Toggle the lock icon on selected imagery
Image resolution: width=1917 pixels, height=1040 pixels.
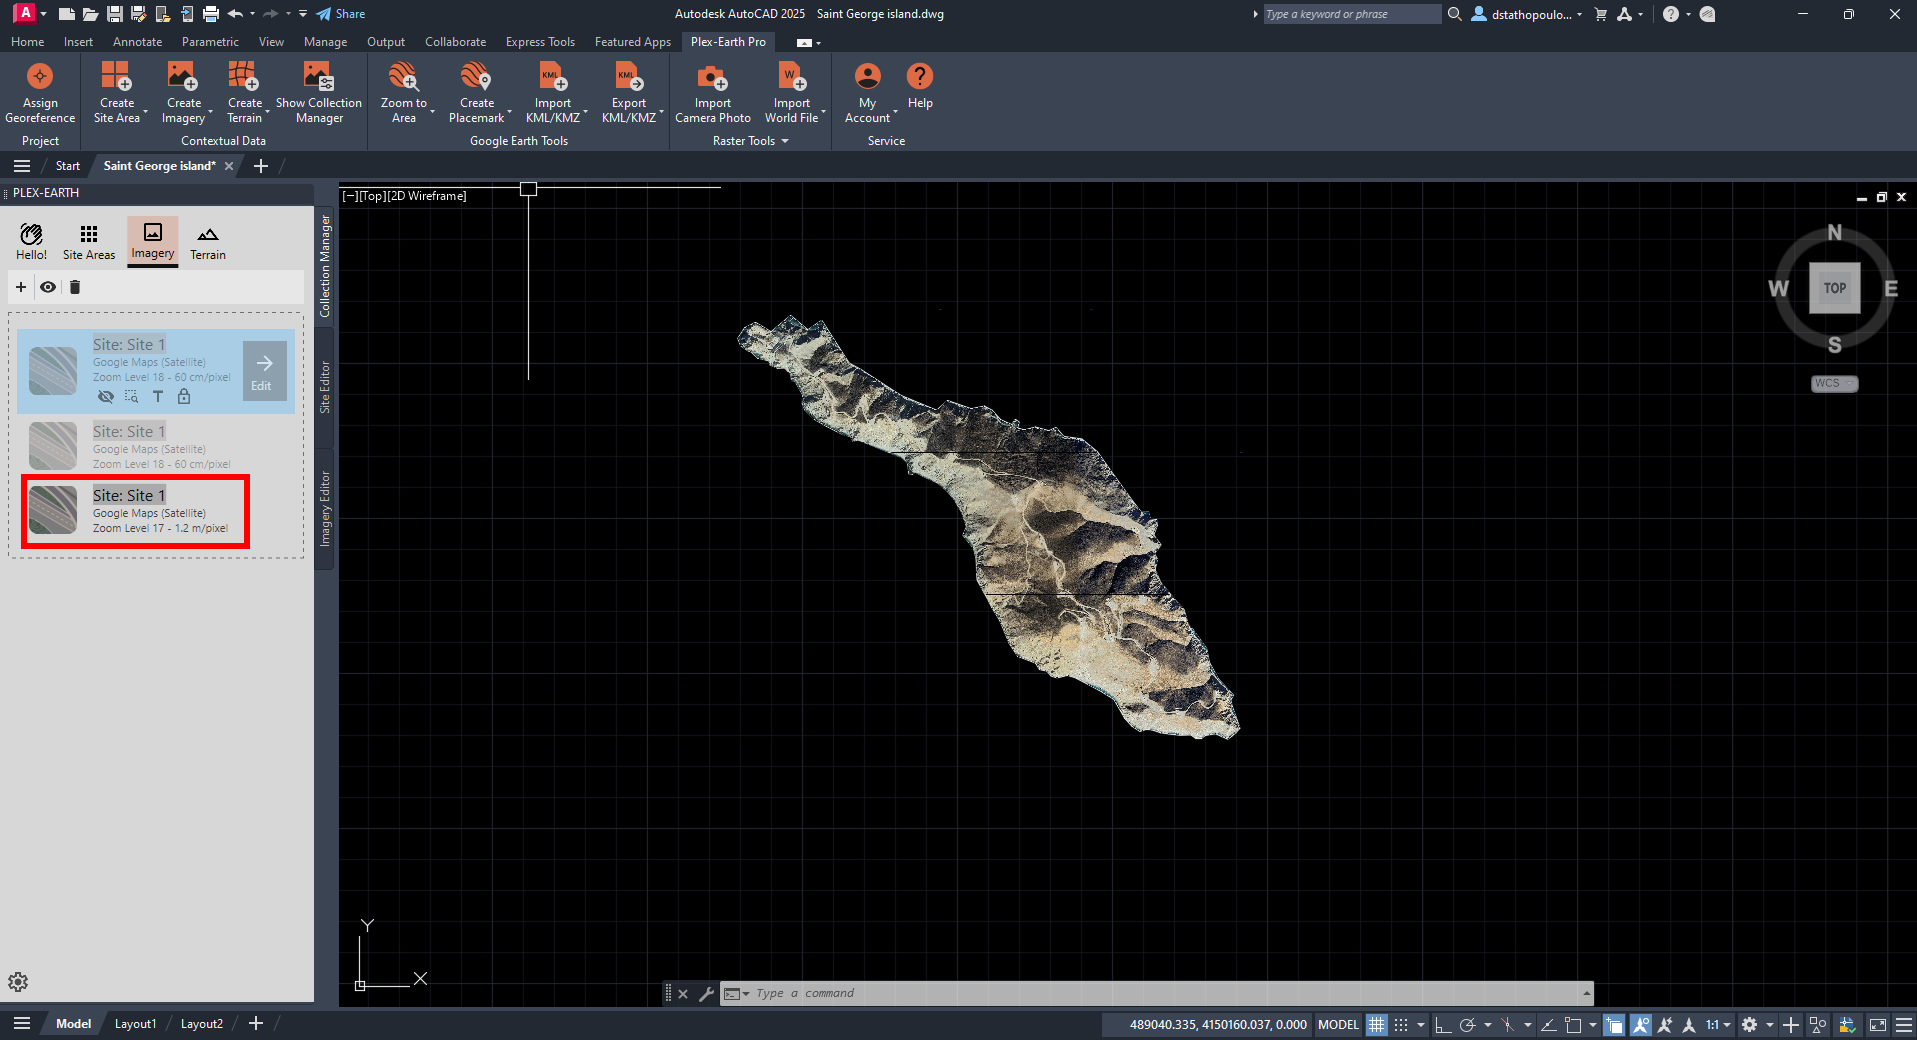(184, 397)
